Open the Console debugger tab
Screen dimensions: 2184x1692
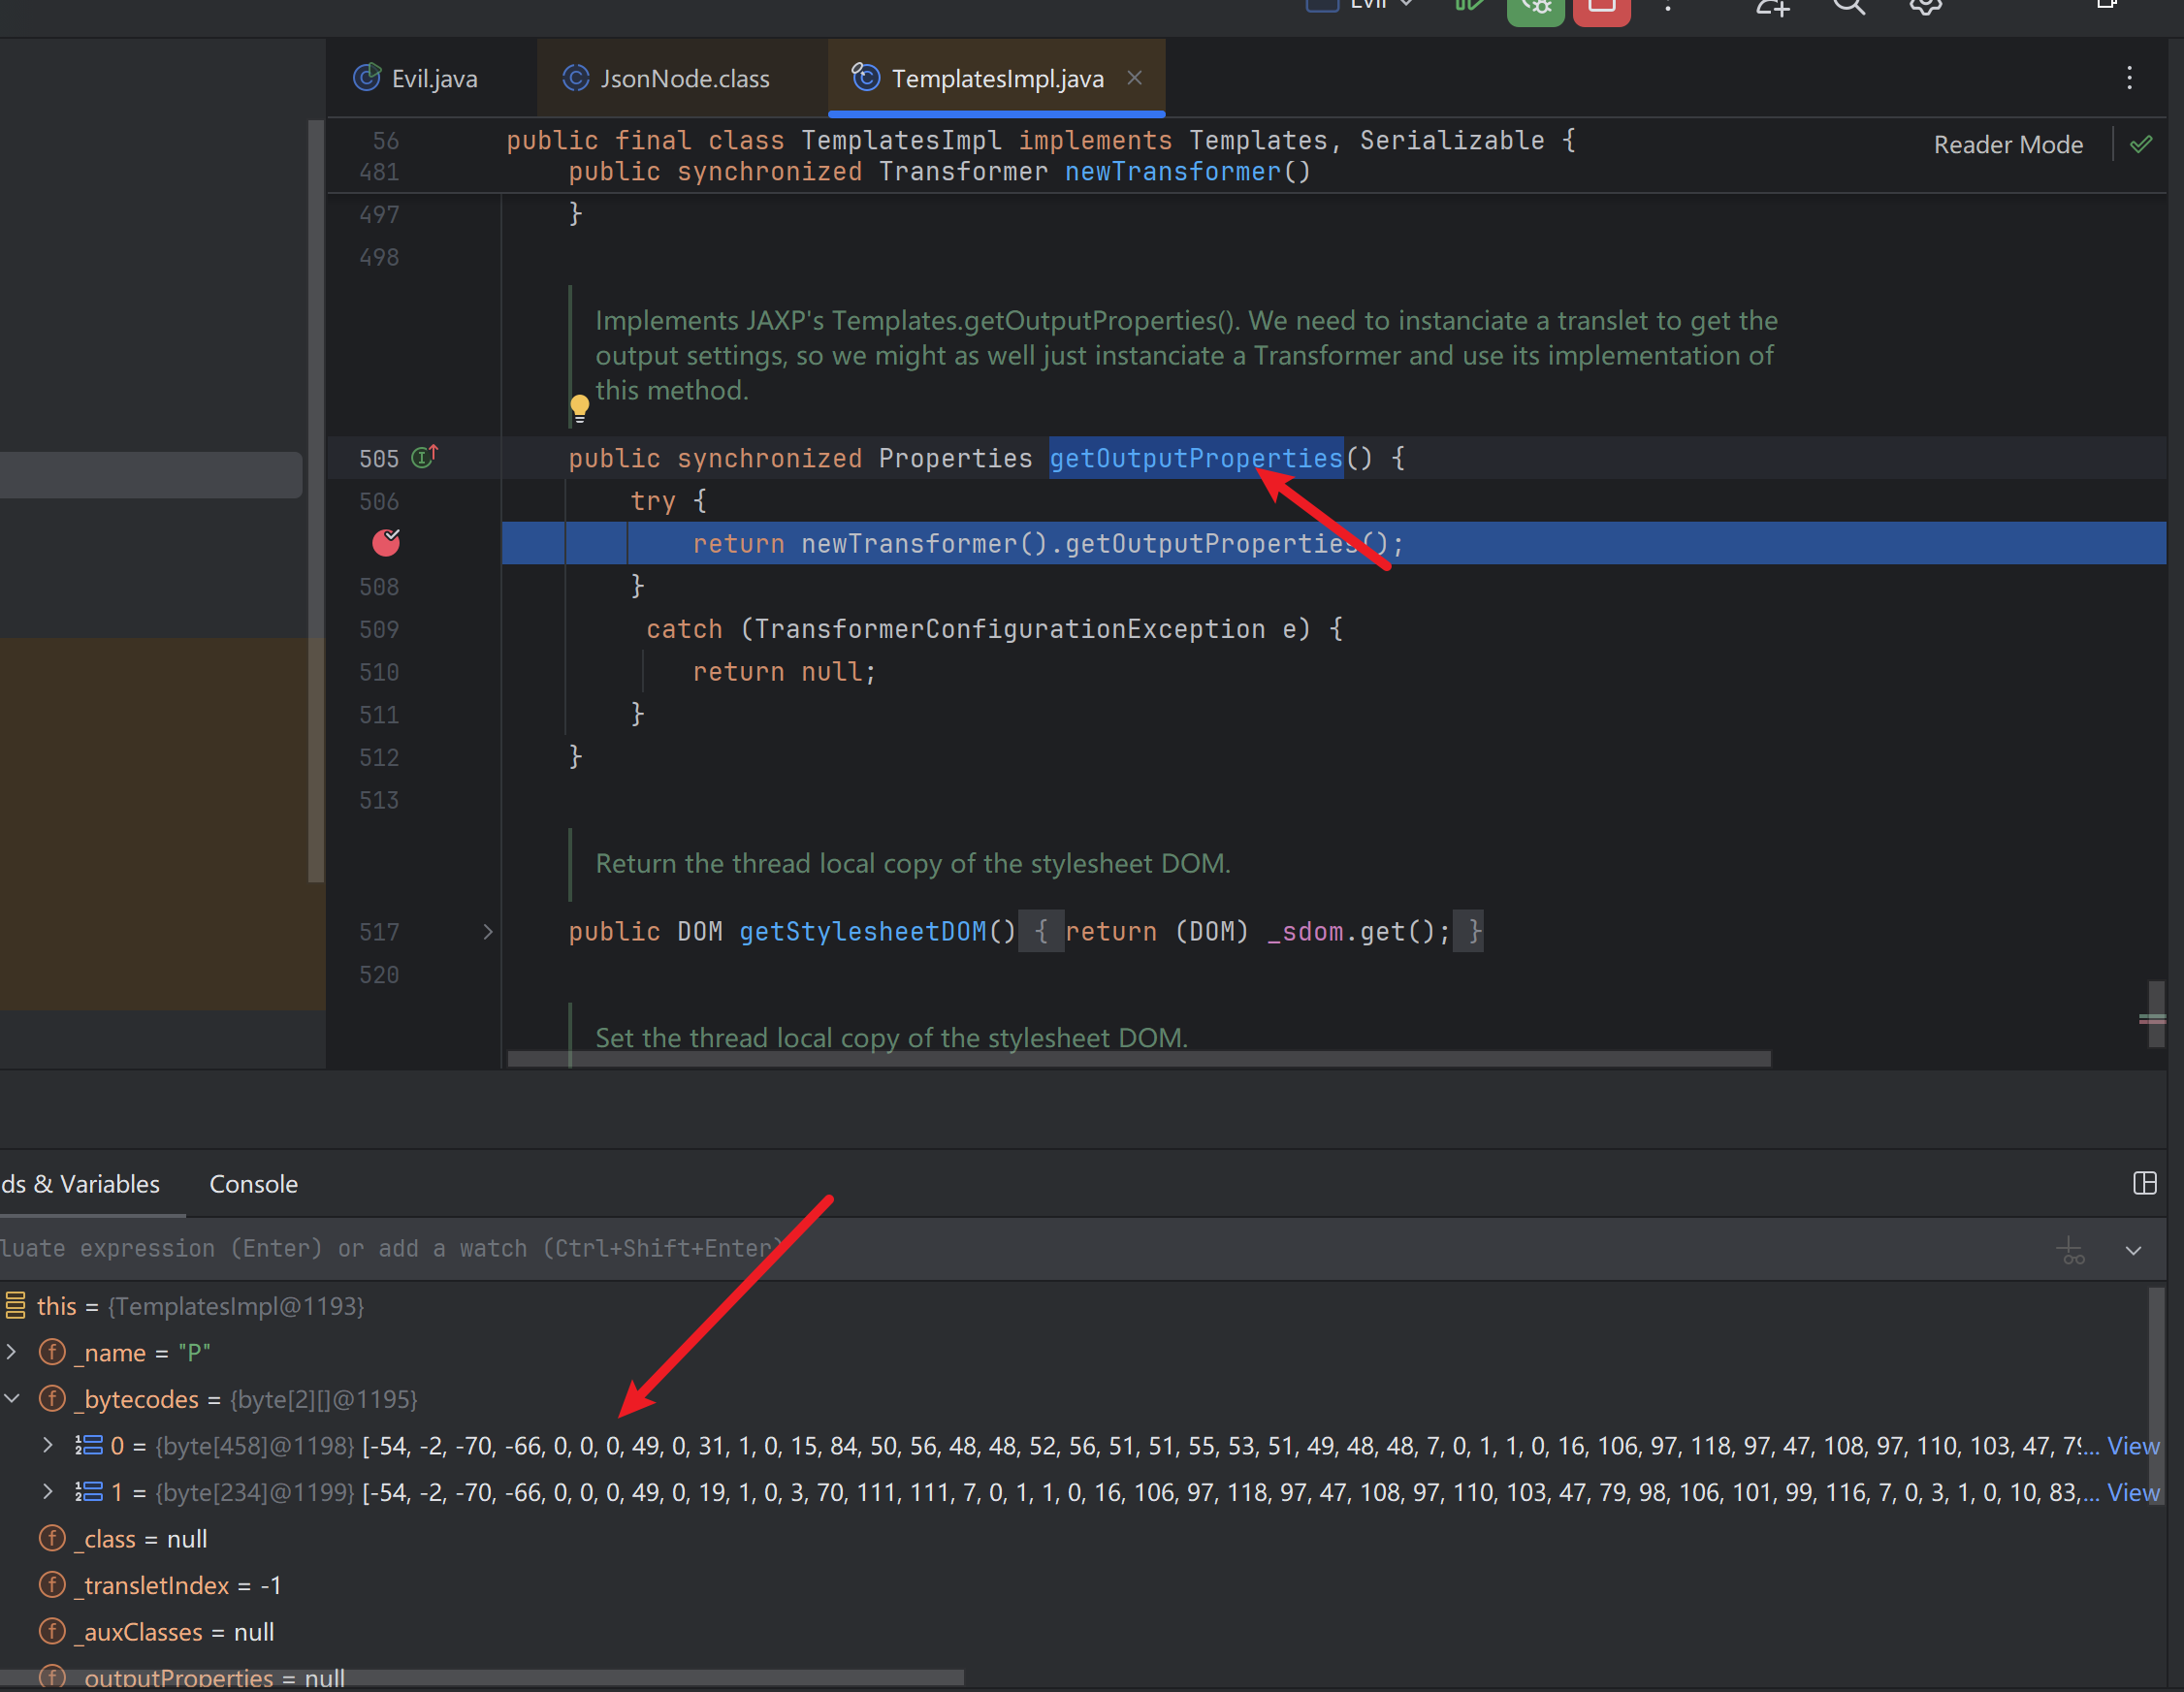[253, 1184]
